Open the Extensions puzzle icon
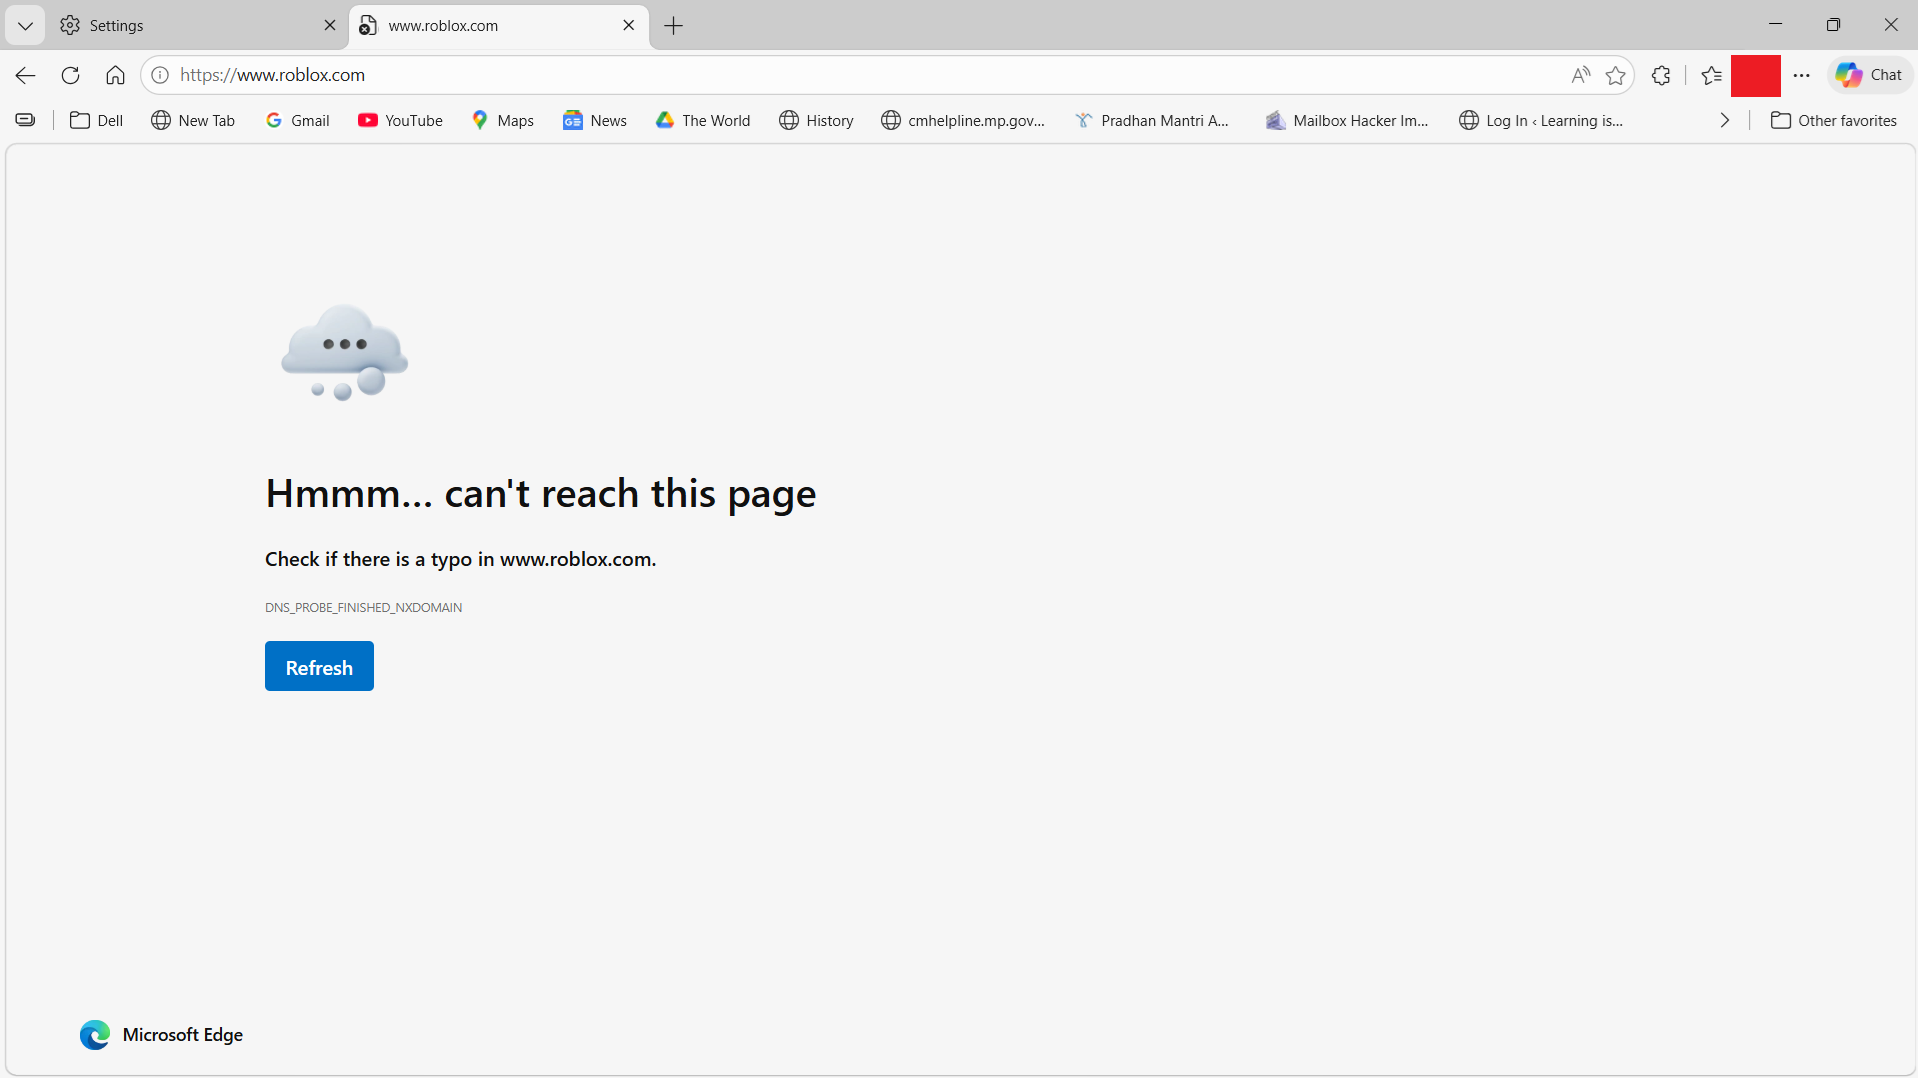Image resolution: width=1918 pixels, height=1078 pixels. [x=1661, y=75]
